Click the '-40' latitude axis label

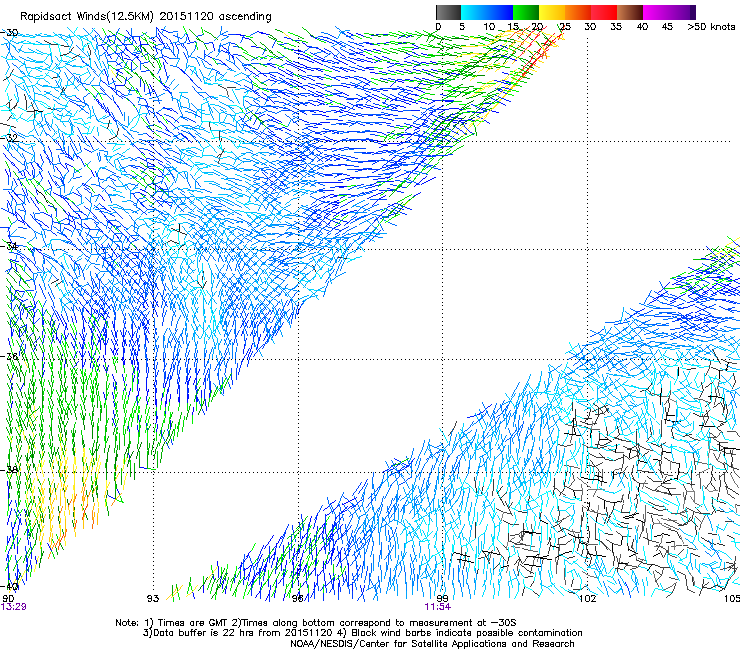point(9,586)
